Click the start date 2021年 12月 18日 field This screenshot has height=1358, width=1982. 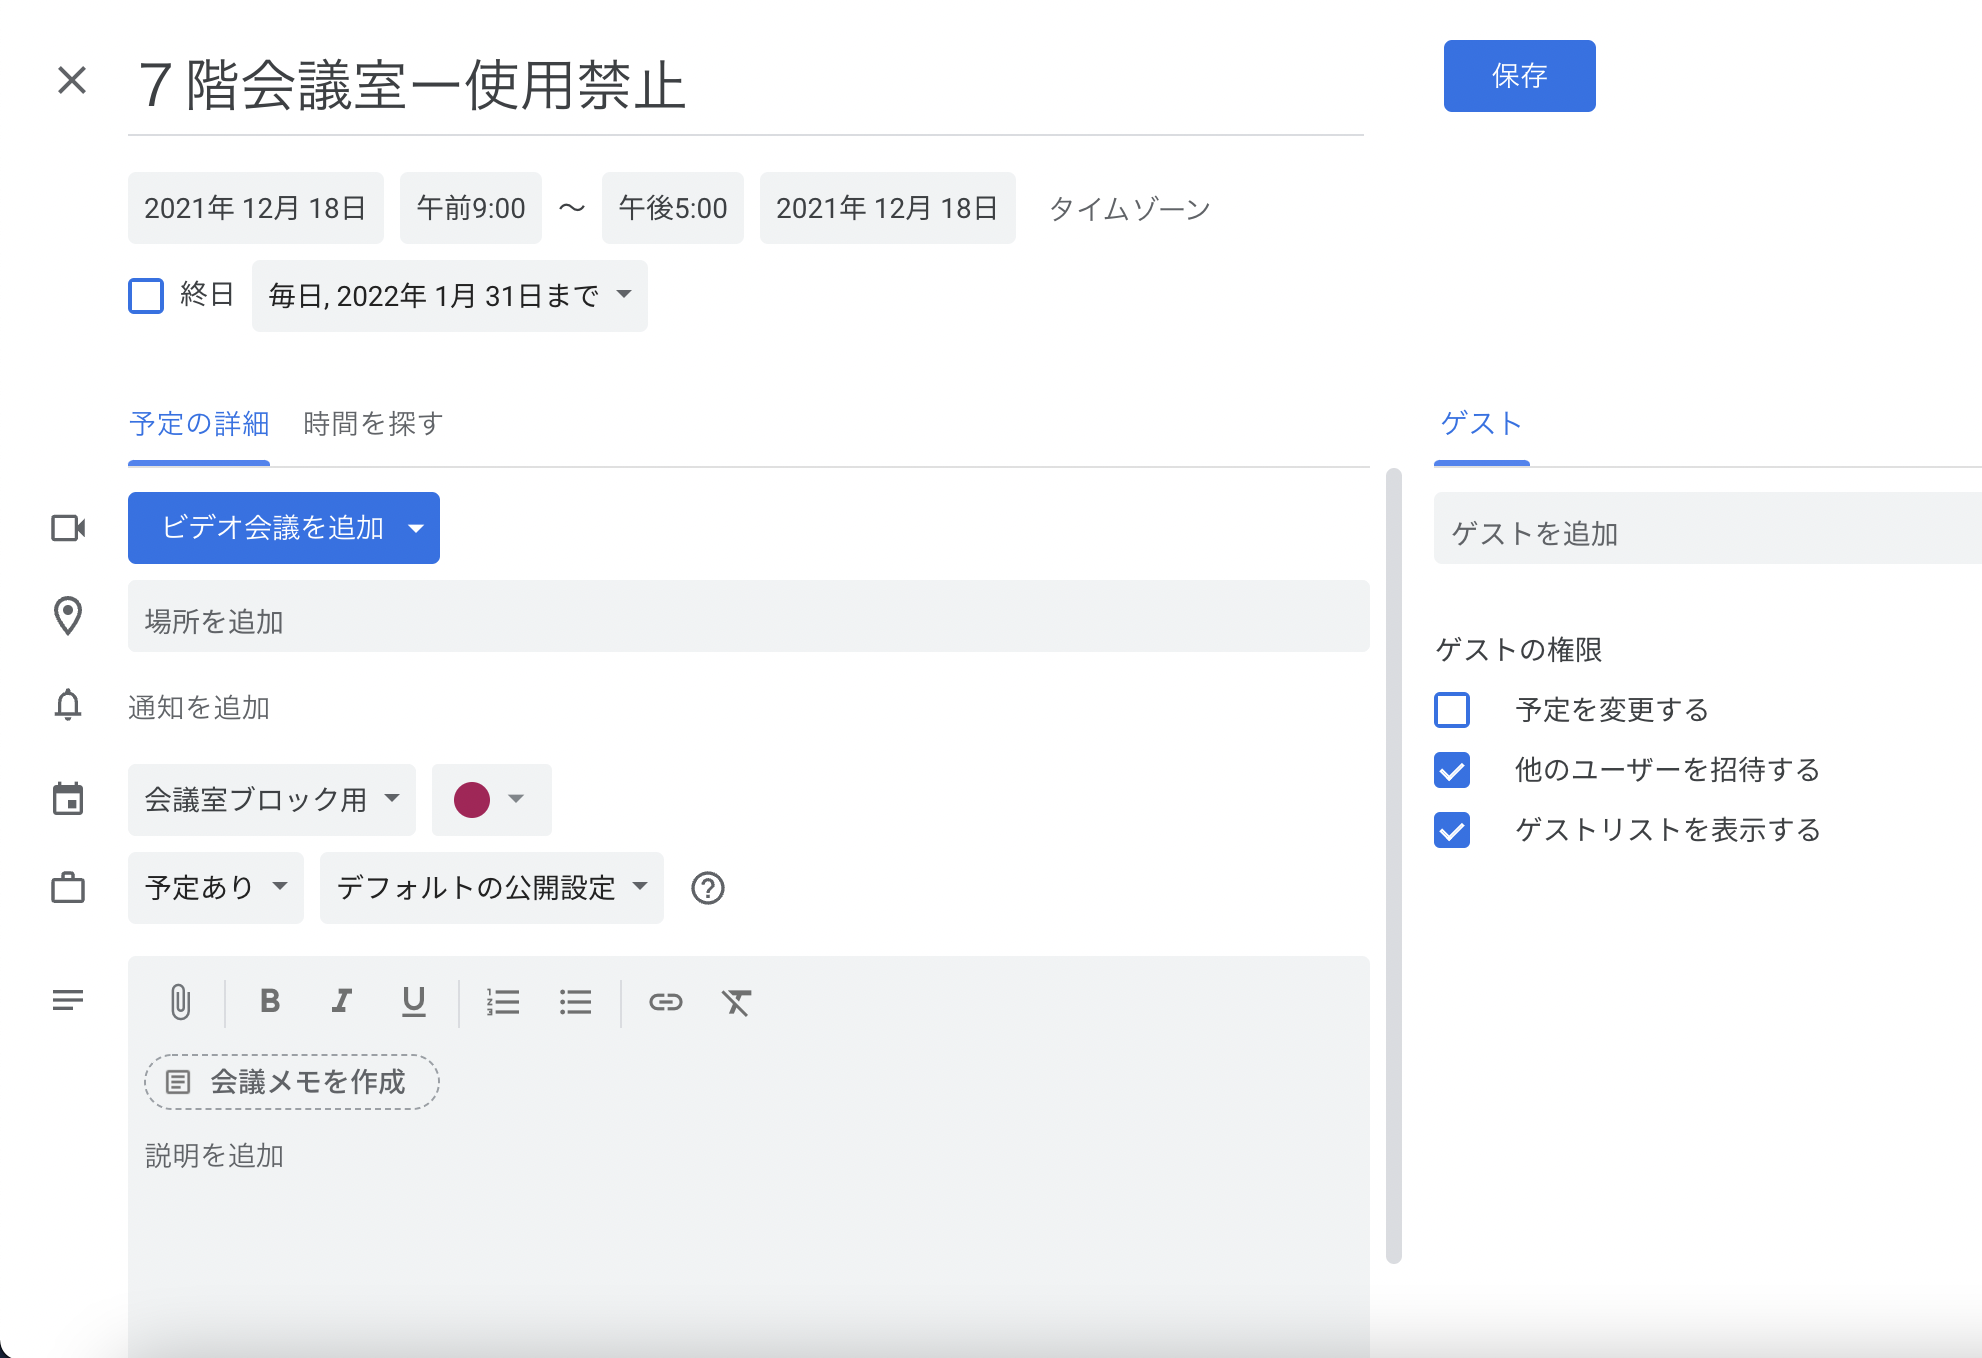click(x=256, y=208)
